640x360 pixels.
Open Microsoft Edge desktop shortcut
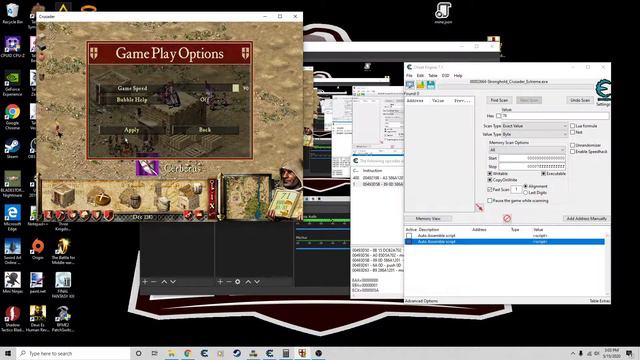pos(12,218)
